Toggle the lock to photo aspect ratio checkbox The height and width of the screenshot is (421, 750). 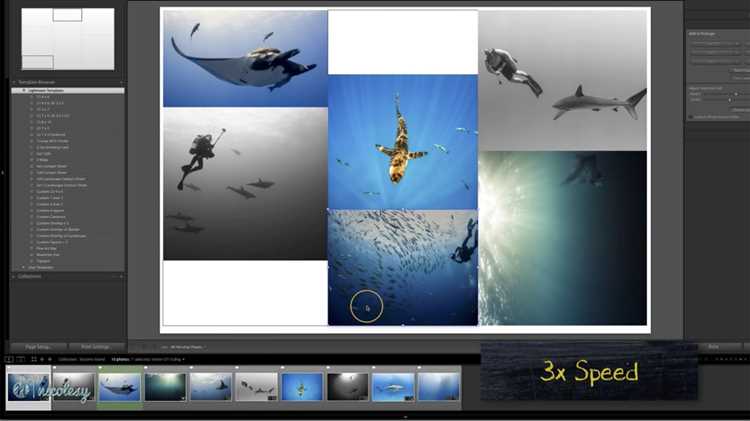(691, 116)
